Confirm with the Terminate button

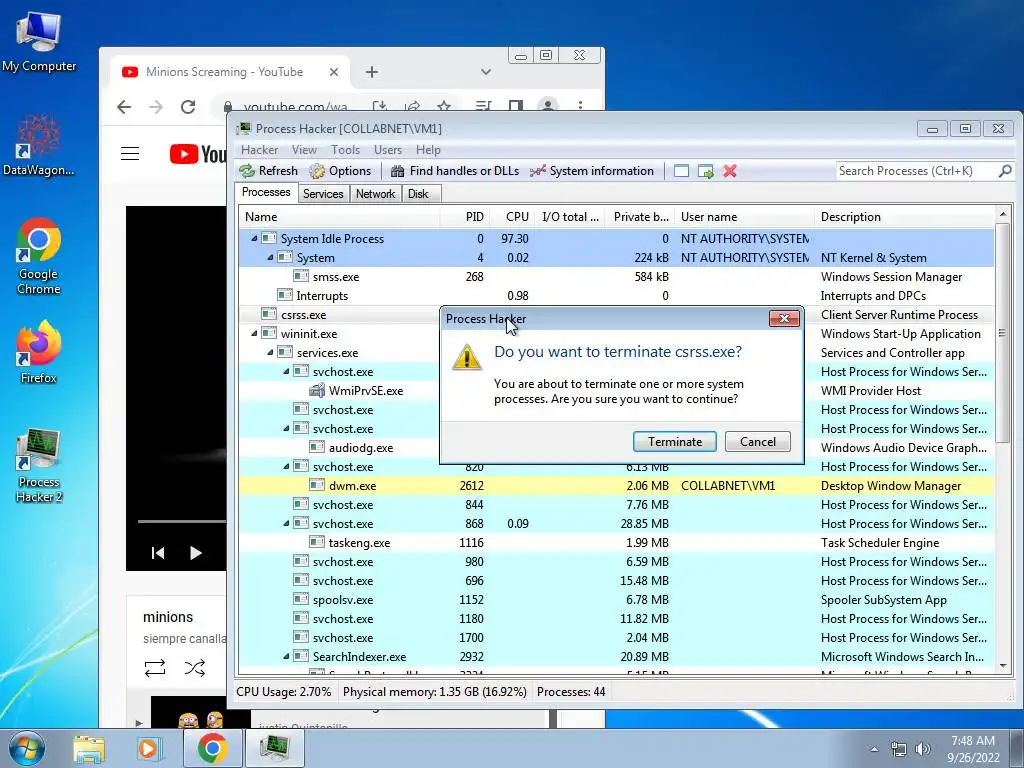click(675, 441)
